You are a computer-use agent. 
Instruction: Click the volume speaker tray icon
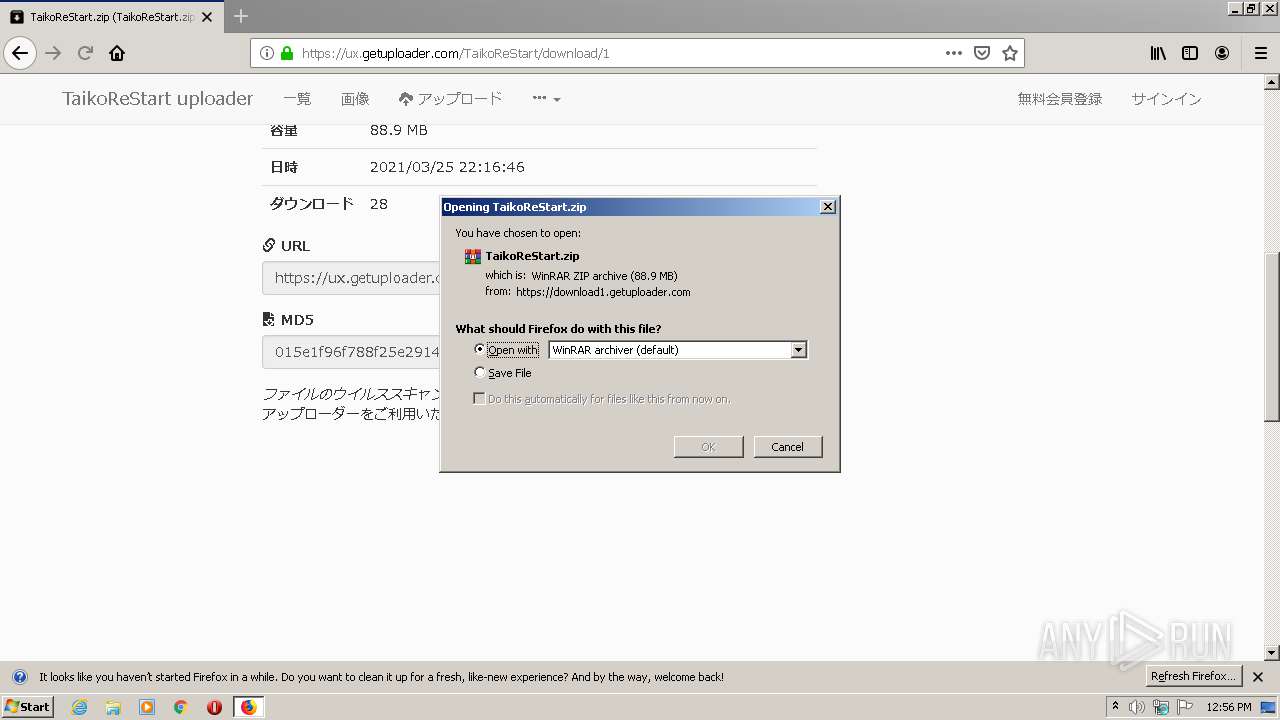(1137, 707)
